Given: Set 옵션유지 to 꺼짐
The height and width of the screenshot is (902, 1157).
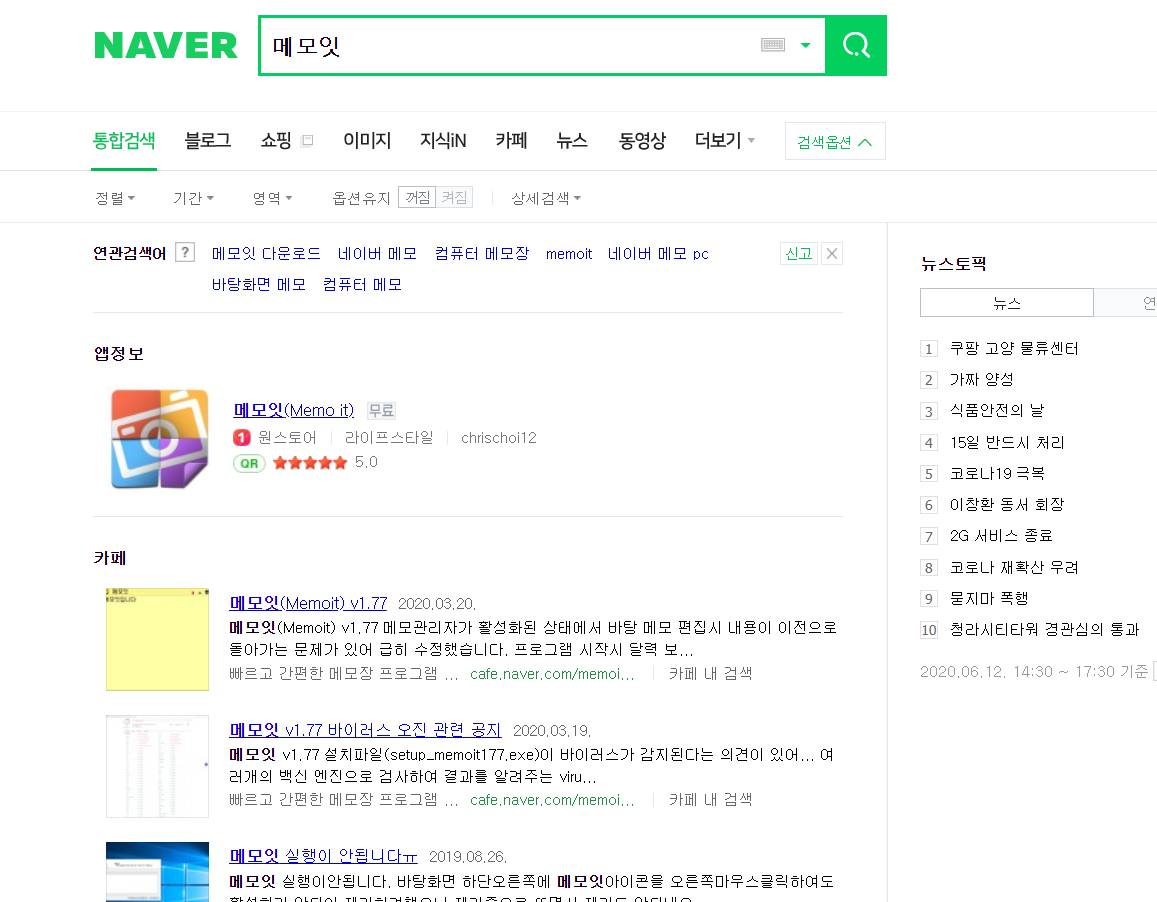Looking at the screenshot, I should pyautogui.click(x=417, y=197).
